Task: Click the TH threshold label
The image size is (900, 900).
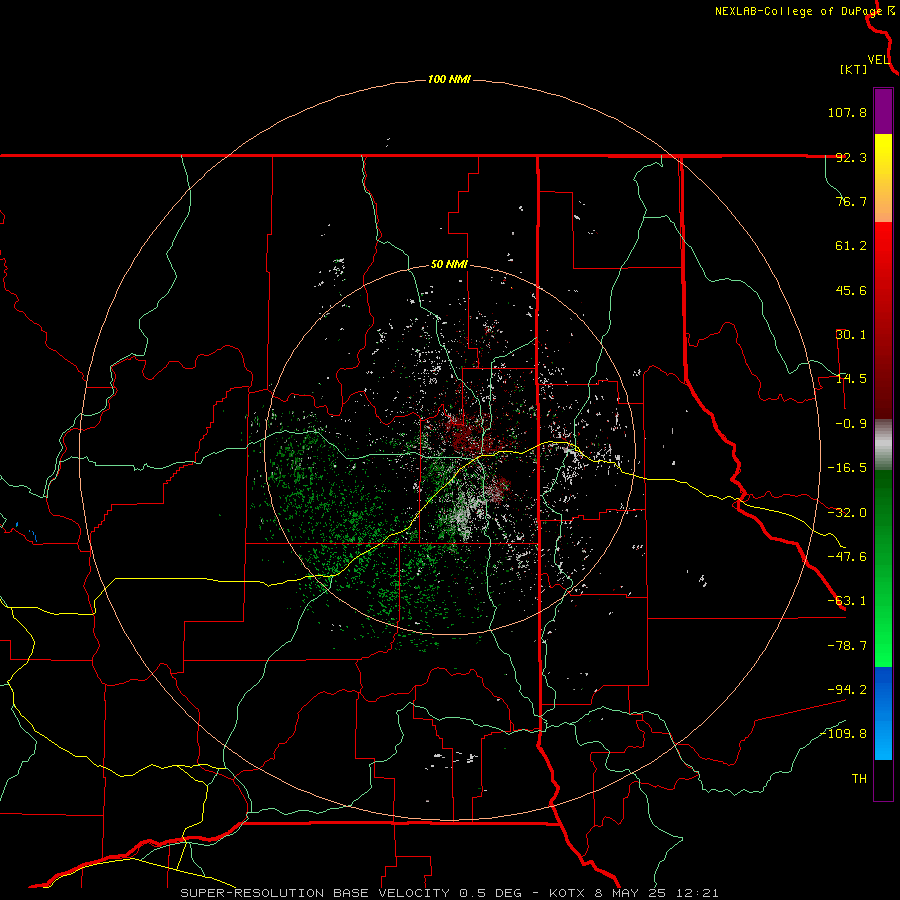Action: pyautogui.click(x=859, y=779)
